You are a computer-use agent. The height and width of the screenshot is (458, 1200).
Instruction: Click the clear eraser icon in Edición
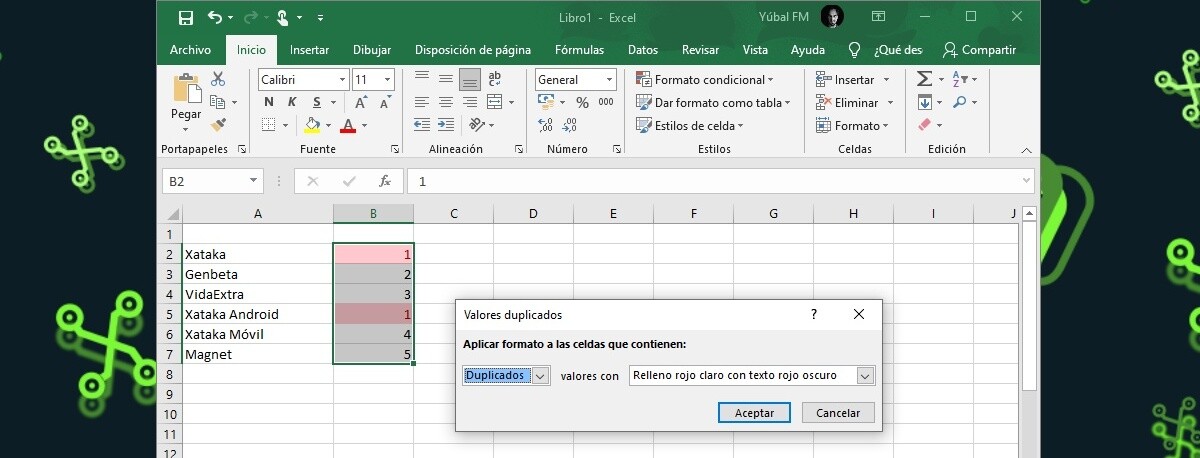[x=924, y=125]
